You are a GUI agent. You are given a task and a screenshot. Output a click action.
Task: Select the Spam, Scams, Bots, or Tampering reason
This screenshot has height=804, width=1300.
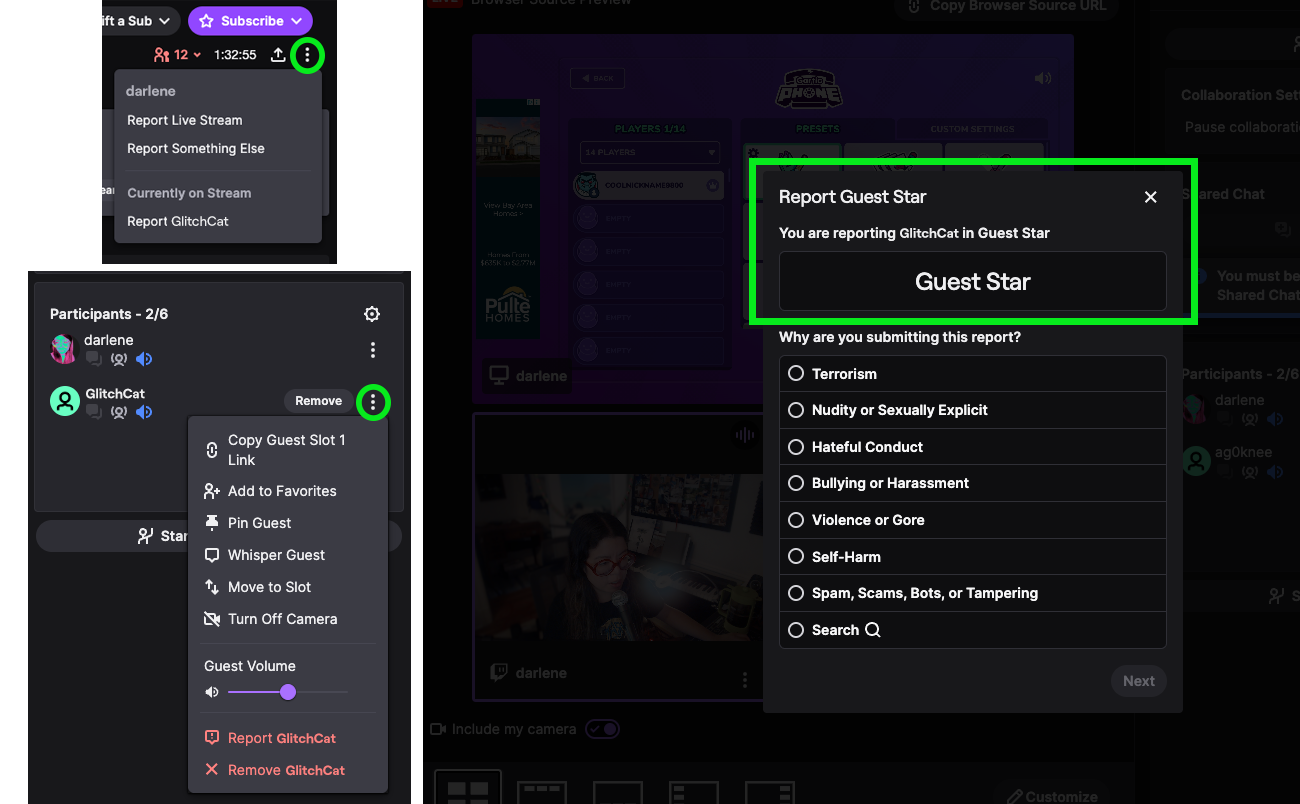pos(796,593)
